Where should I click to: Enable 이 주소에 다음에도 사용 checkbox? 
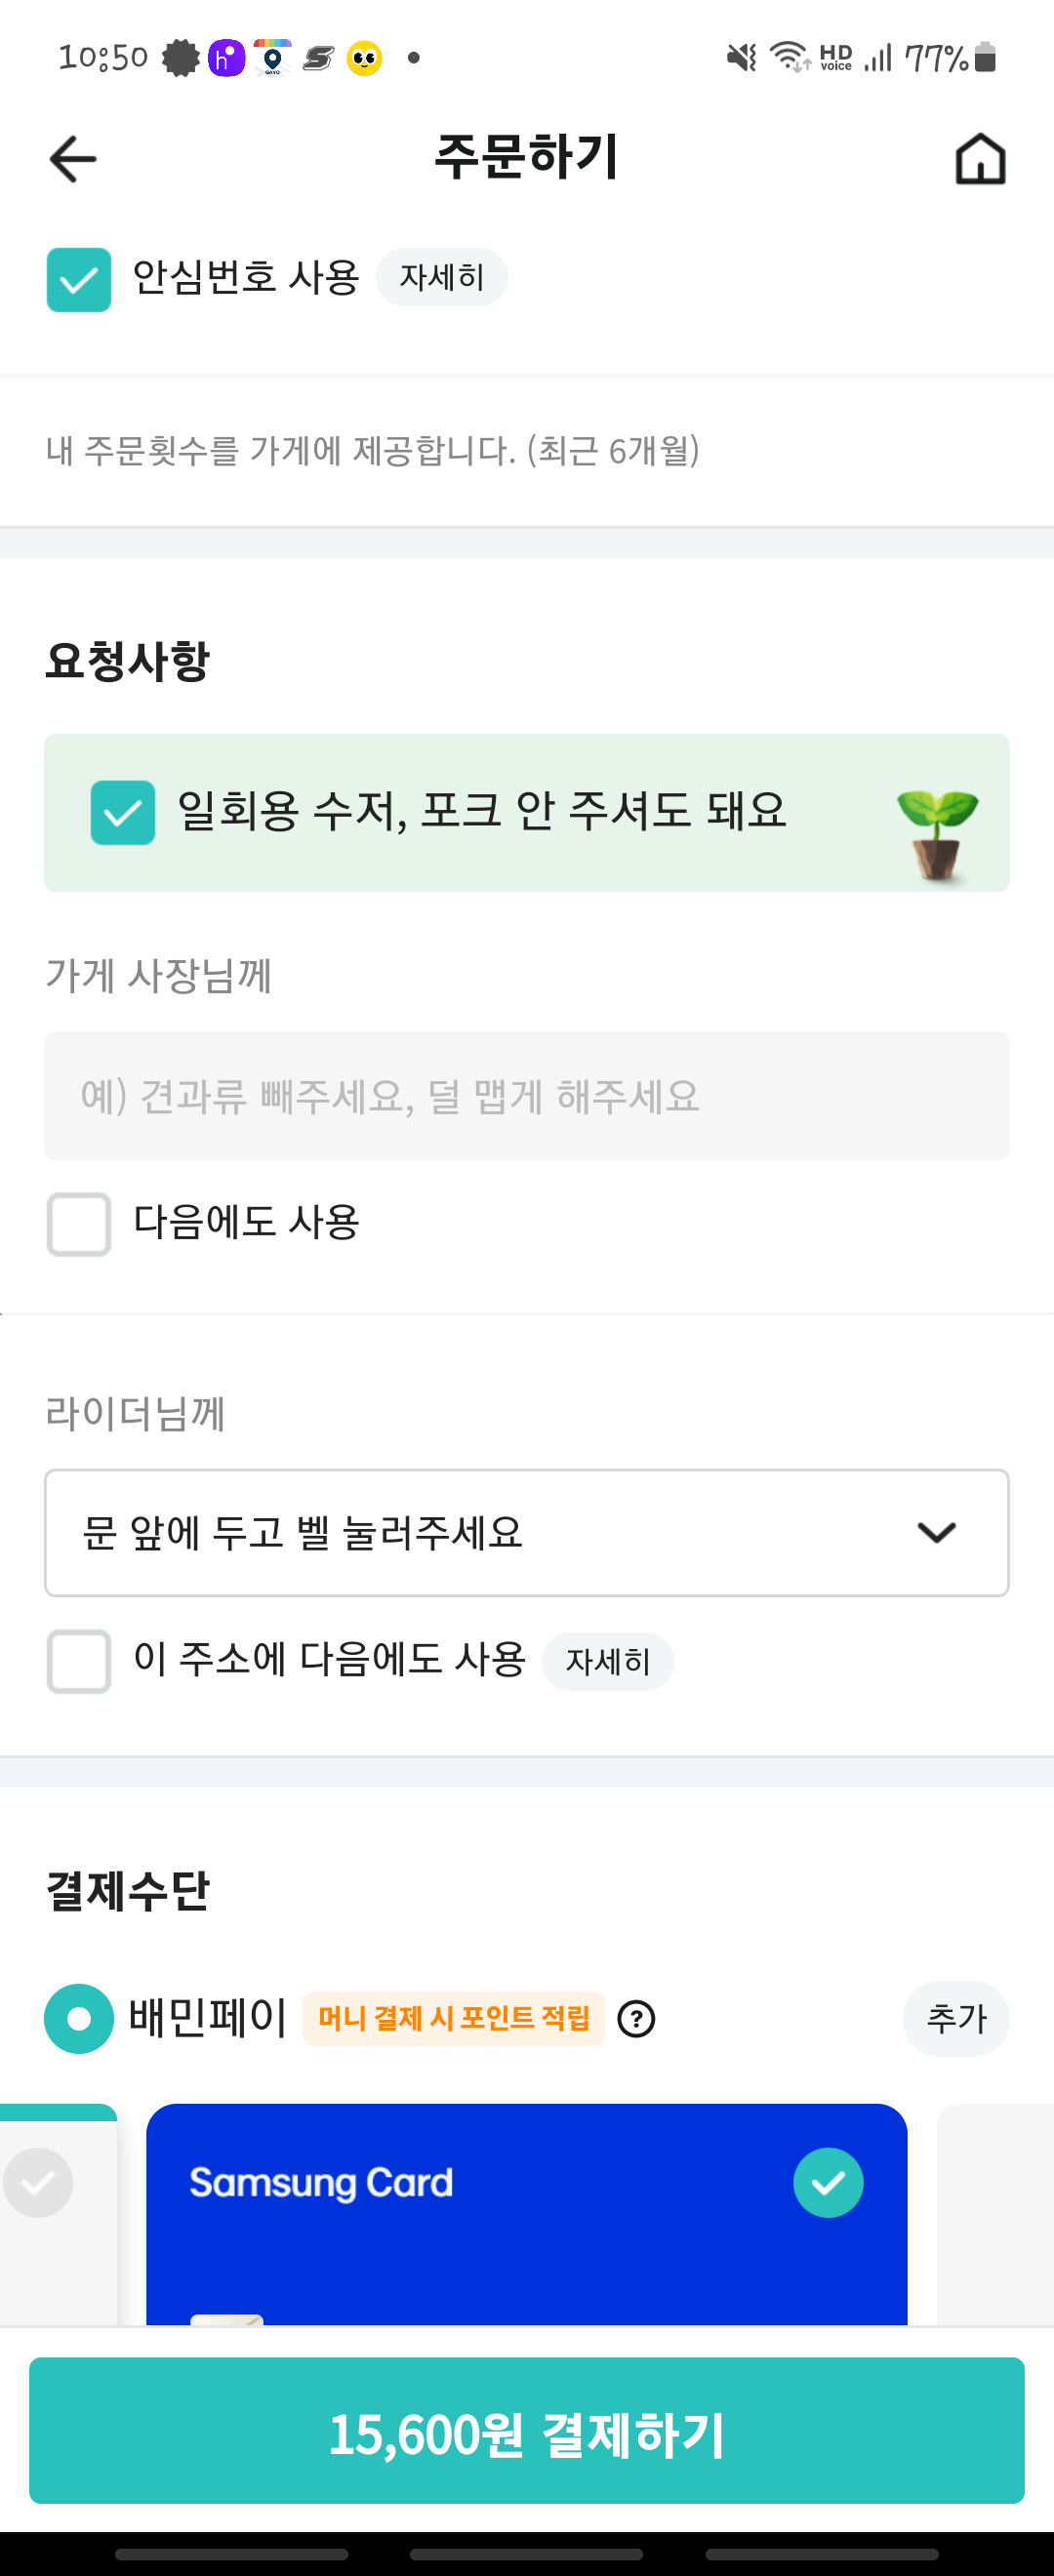pyautogui.click(x=79, y=1661)
